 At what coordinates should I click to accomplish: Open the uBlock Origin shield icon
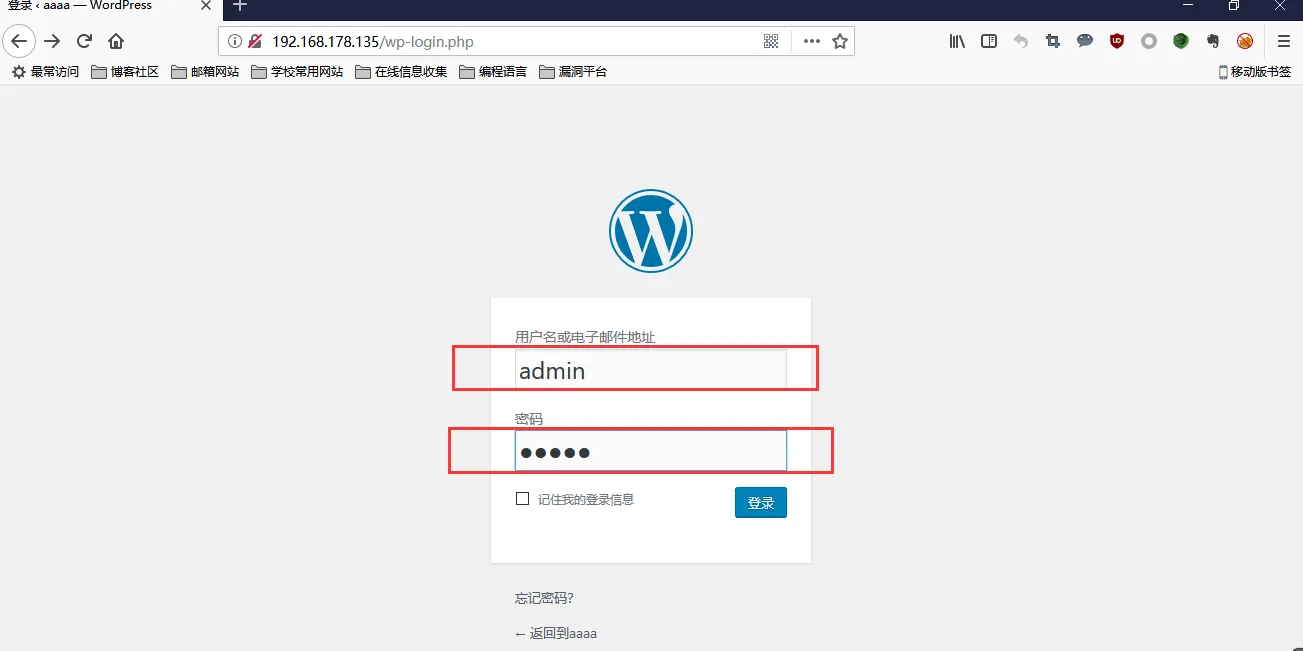coord(1117,41)
